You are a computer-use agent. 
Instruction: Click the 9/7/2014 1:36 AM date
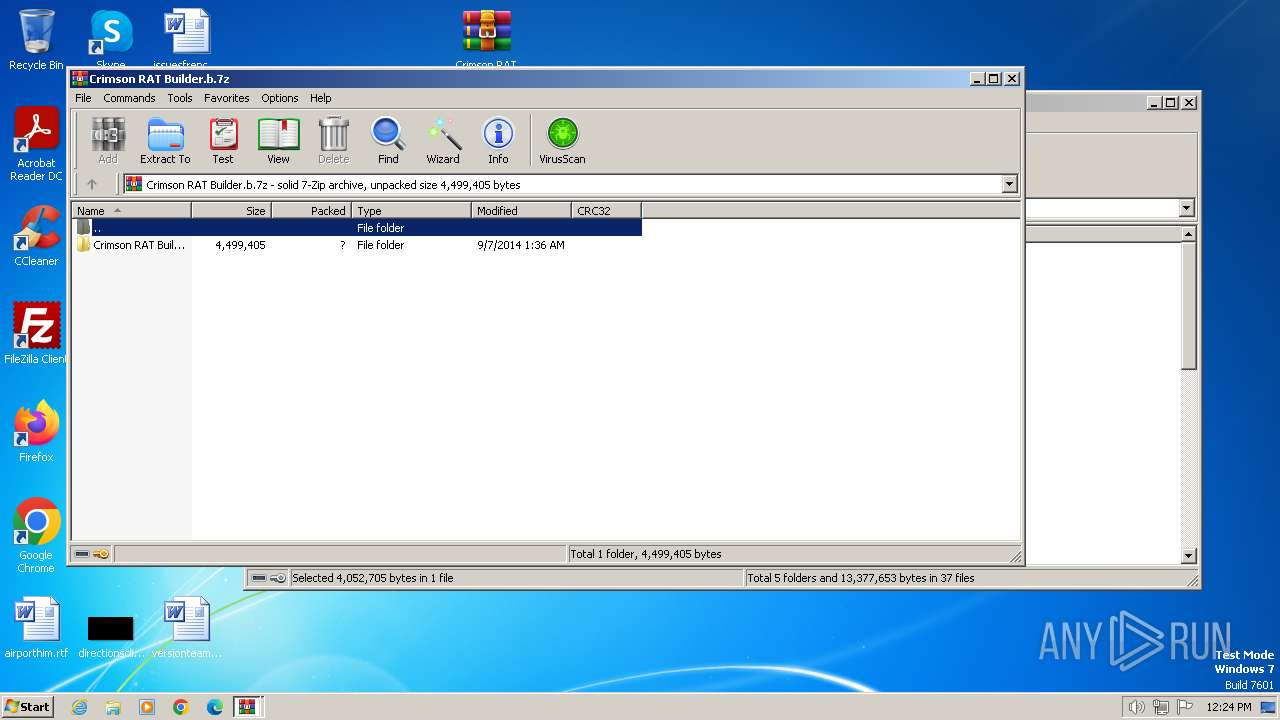(521, 245)
